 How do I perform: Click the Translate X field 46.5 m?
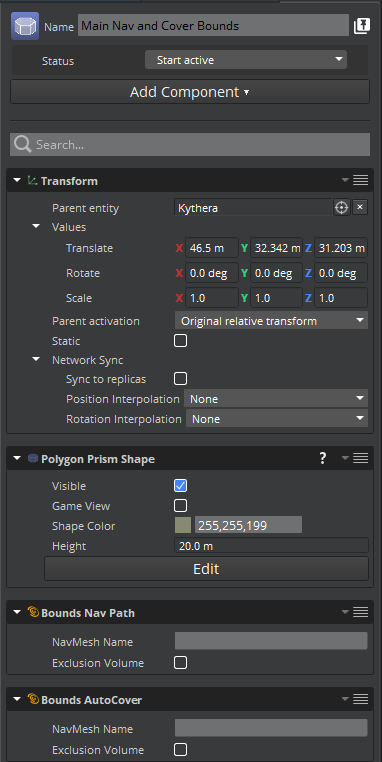tap(212, 248)
